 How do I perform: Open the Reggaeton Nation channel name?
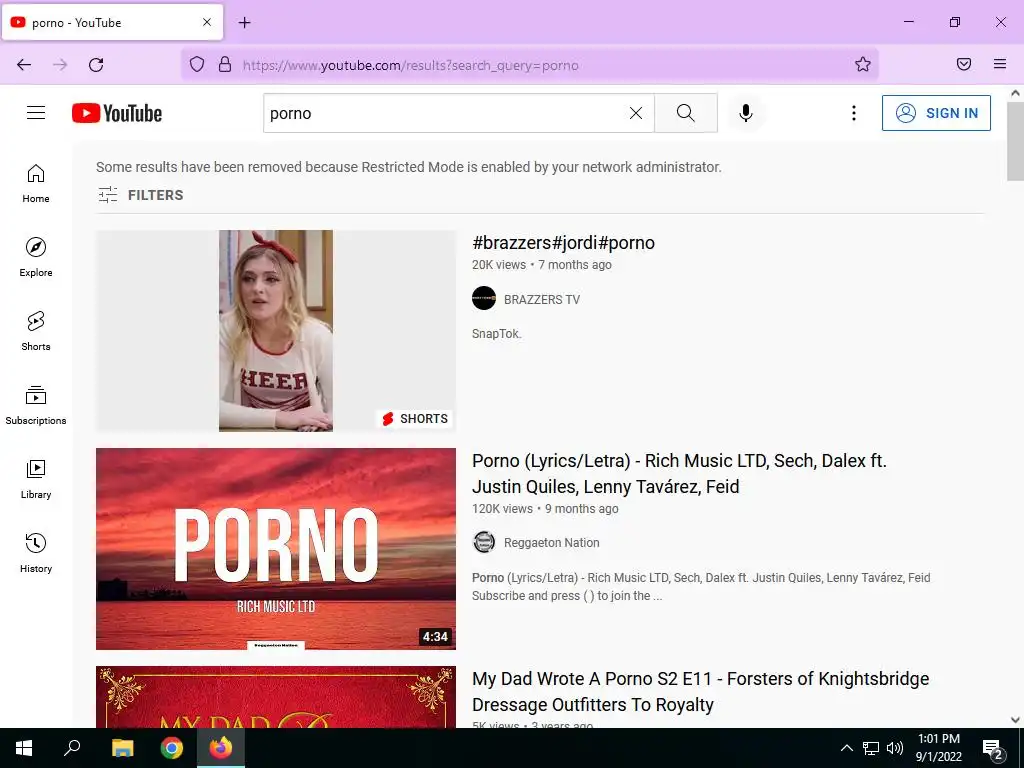pyautogui.click(x=551, y=543)
